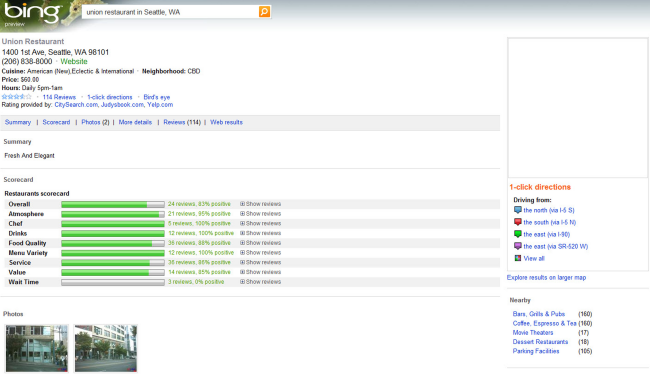Click the purple SR-520 W marker icon
Image resolution: width=650 pixels, height=374 pixels.
point(518,246)
